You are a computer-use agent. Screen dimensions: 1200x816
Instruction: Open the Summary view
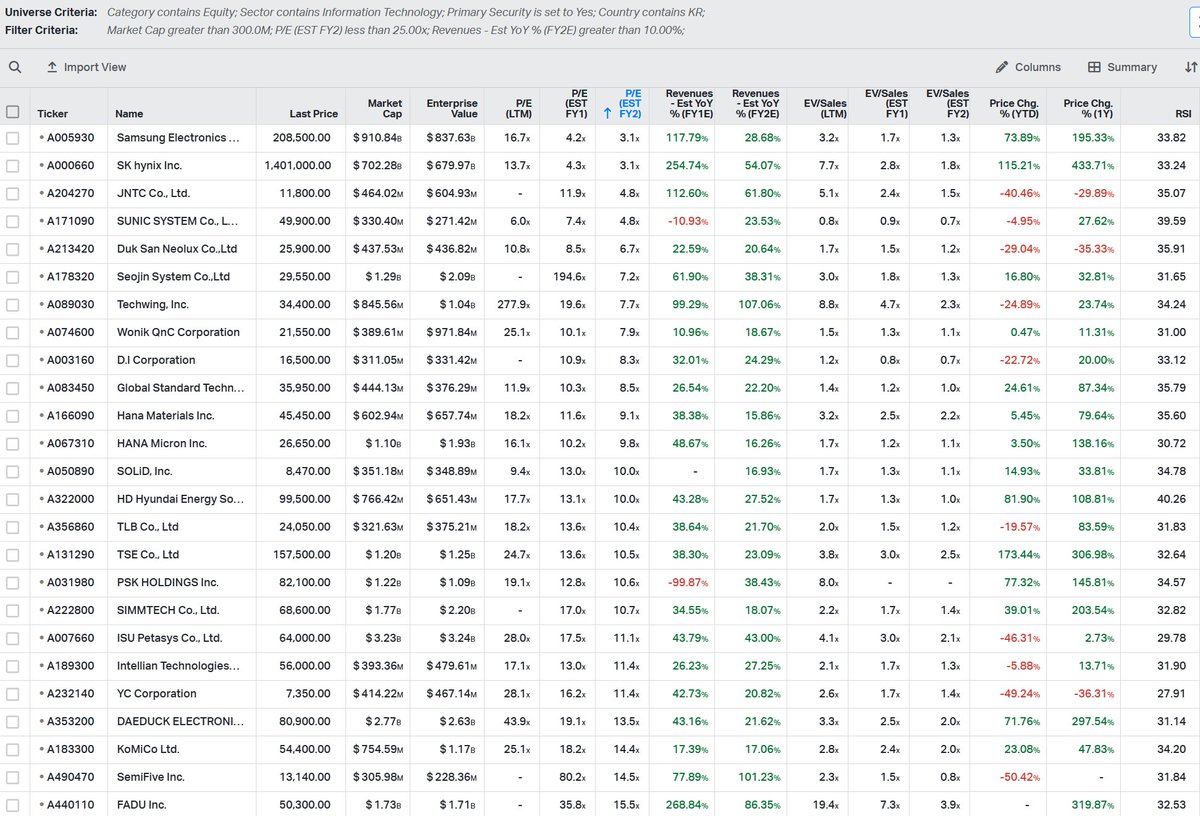point(1122,67)
